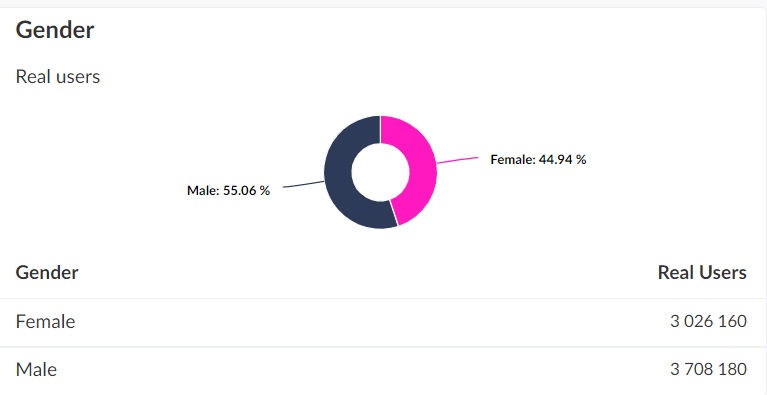This screenshot has height=395, width=767.
Task: Select the Female table row label
Action: click(x=45, y=322)
